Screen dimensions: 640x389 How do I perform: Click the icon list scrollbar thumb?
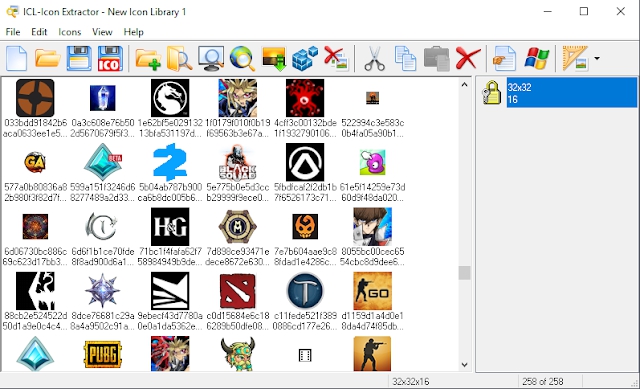(x=464, y=273)
